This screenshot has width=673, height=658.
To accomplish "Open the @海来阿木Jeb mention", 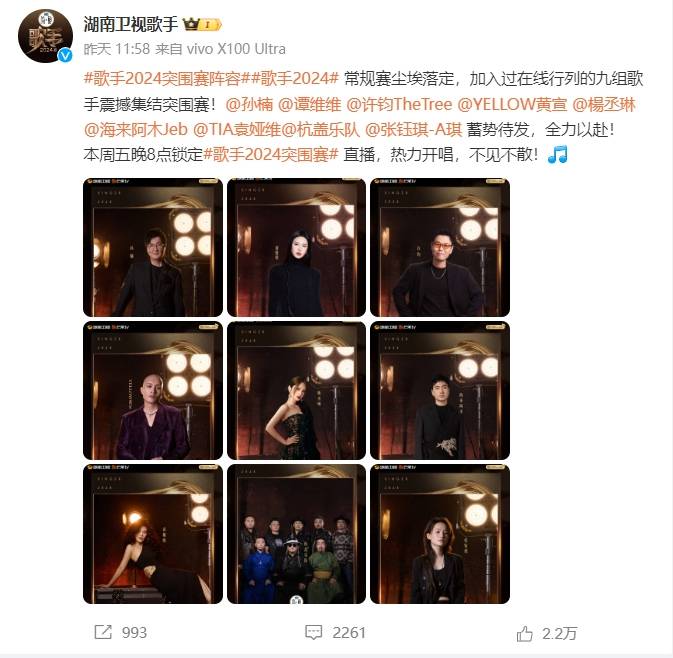I will tap(136, 129).
